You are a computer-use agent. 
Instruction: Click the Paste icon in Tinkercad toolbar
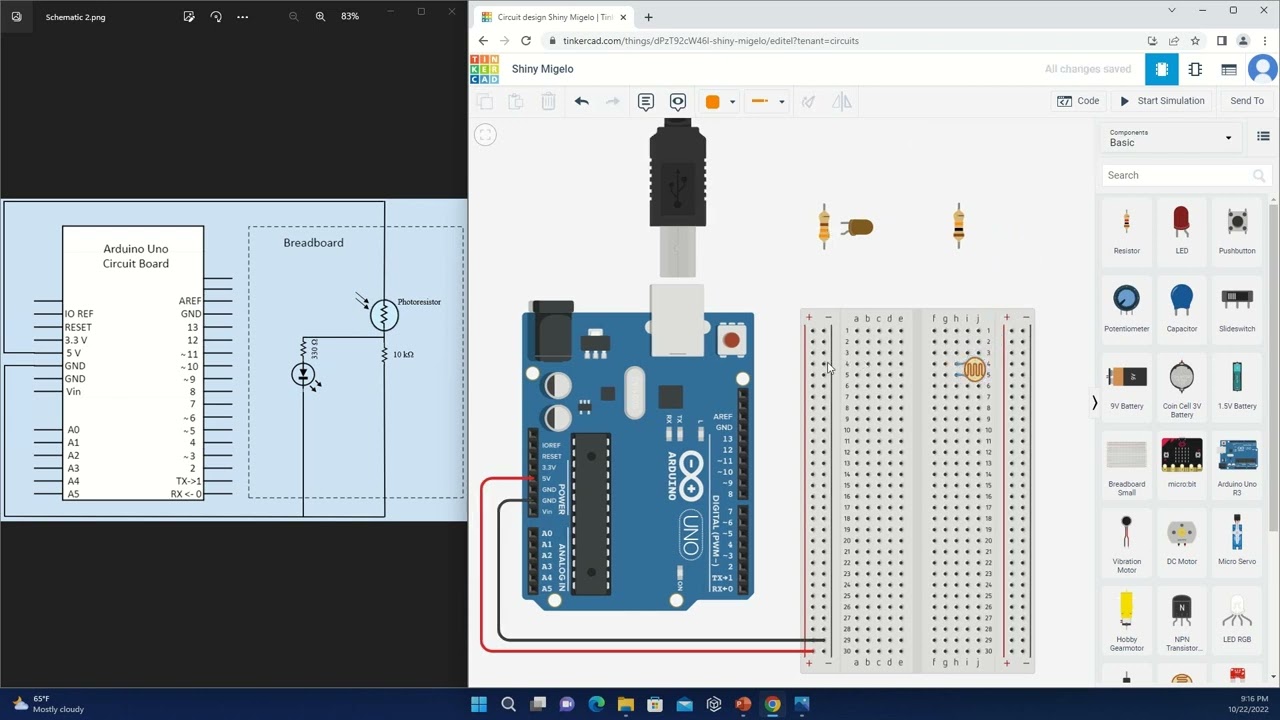click(516, 101)
